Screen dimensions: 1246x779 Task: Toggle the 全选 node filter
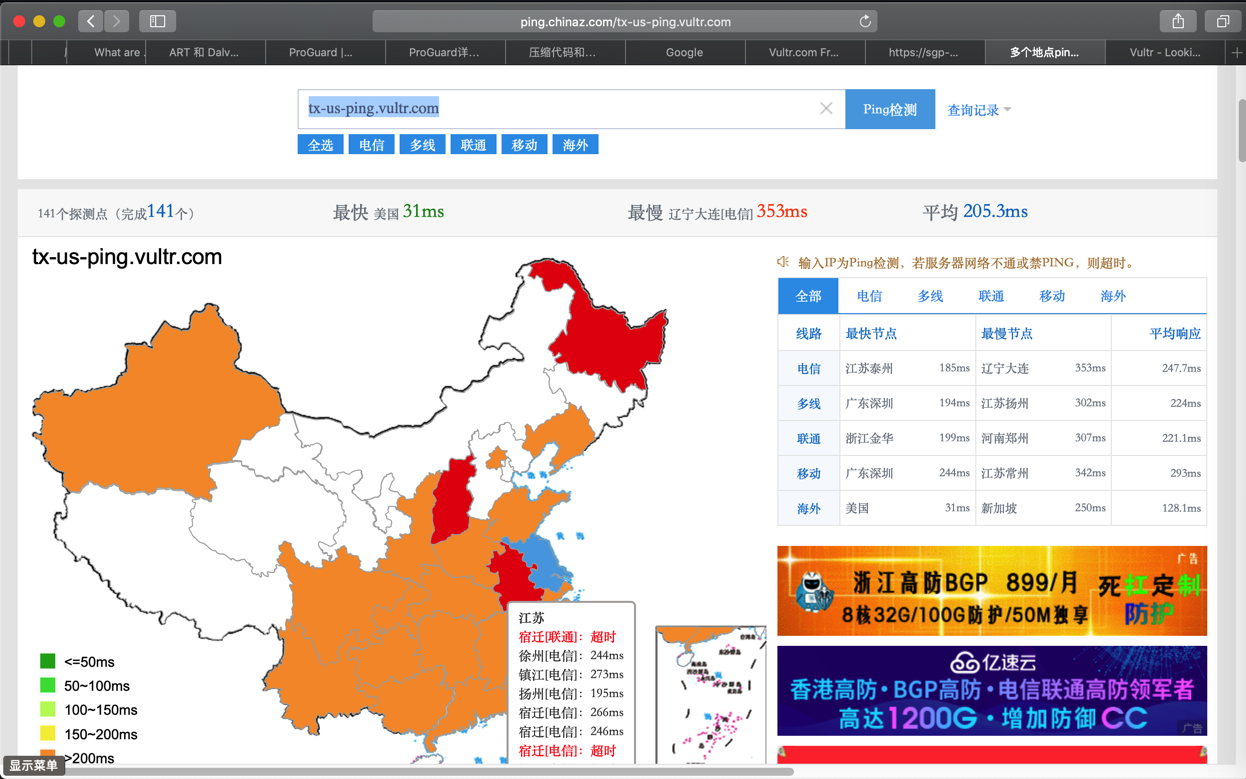(320, 145)
